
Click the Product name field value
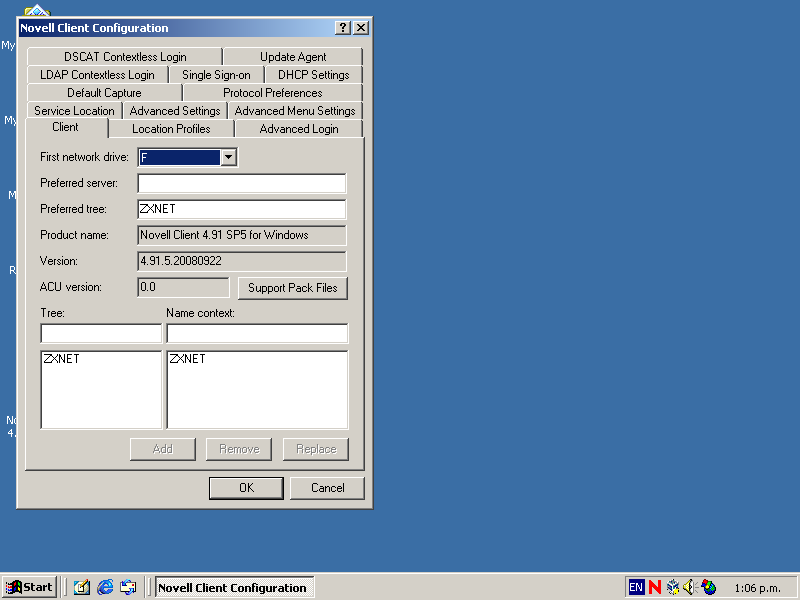242,235
